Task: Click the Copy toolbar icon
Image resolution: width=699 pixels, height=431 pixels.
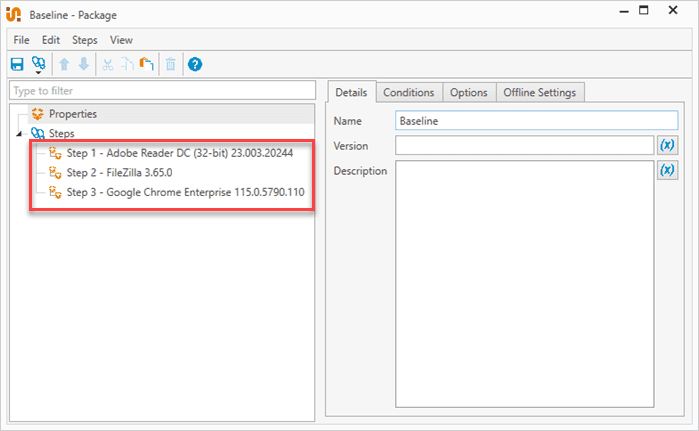Action: click(127, 65)
